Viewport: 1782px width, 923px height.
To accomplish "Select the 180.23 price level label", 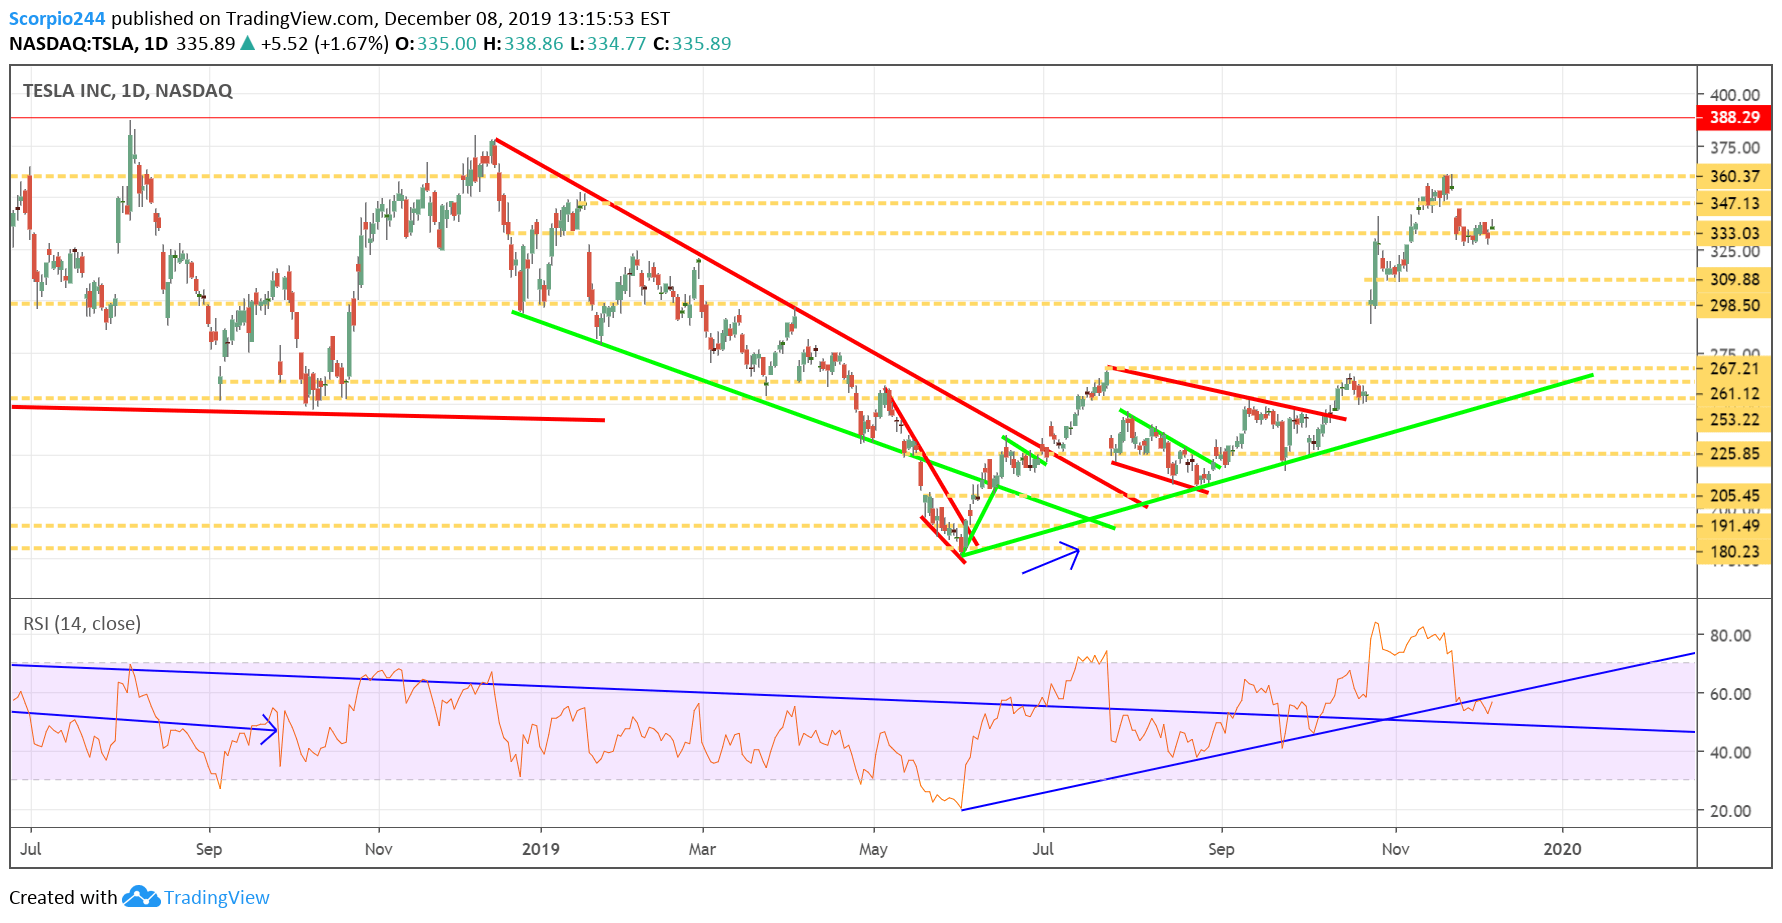I will (1734, 551).
